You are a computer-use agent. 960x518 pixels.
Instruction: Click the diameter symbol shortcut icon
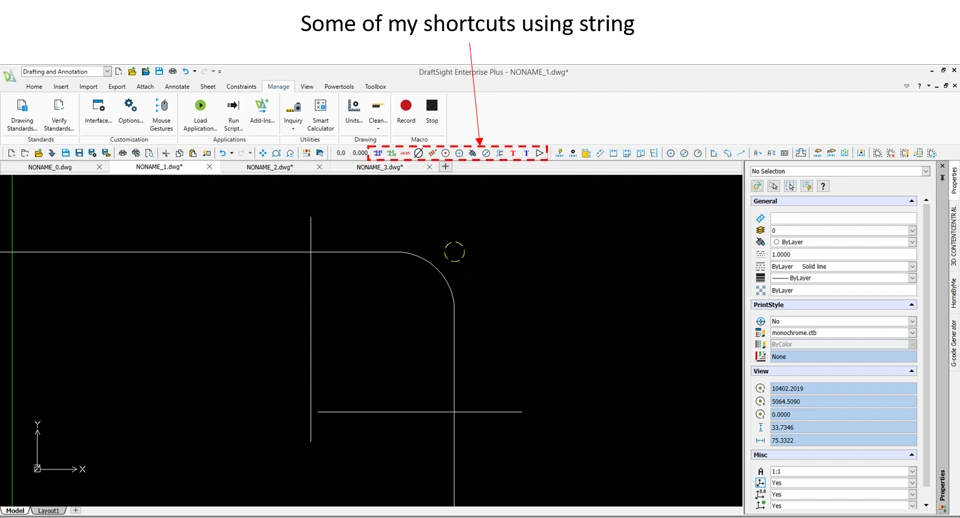(x=418, y=153)
